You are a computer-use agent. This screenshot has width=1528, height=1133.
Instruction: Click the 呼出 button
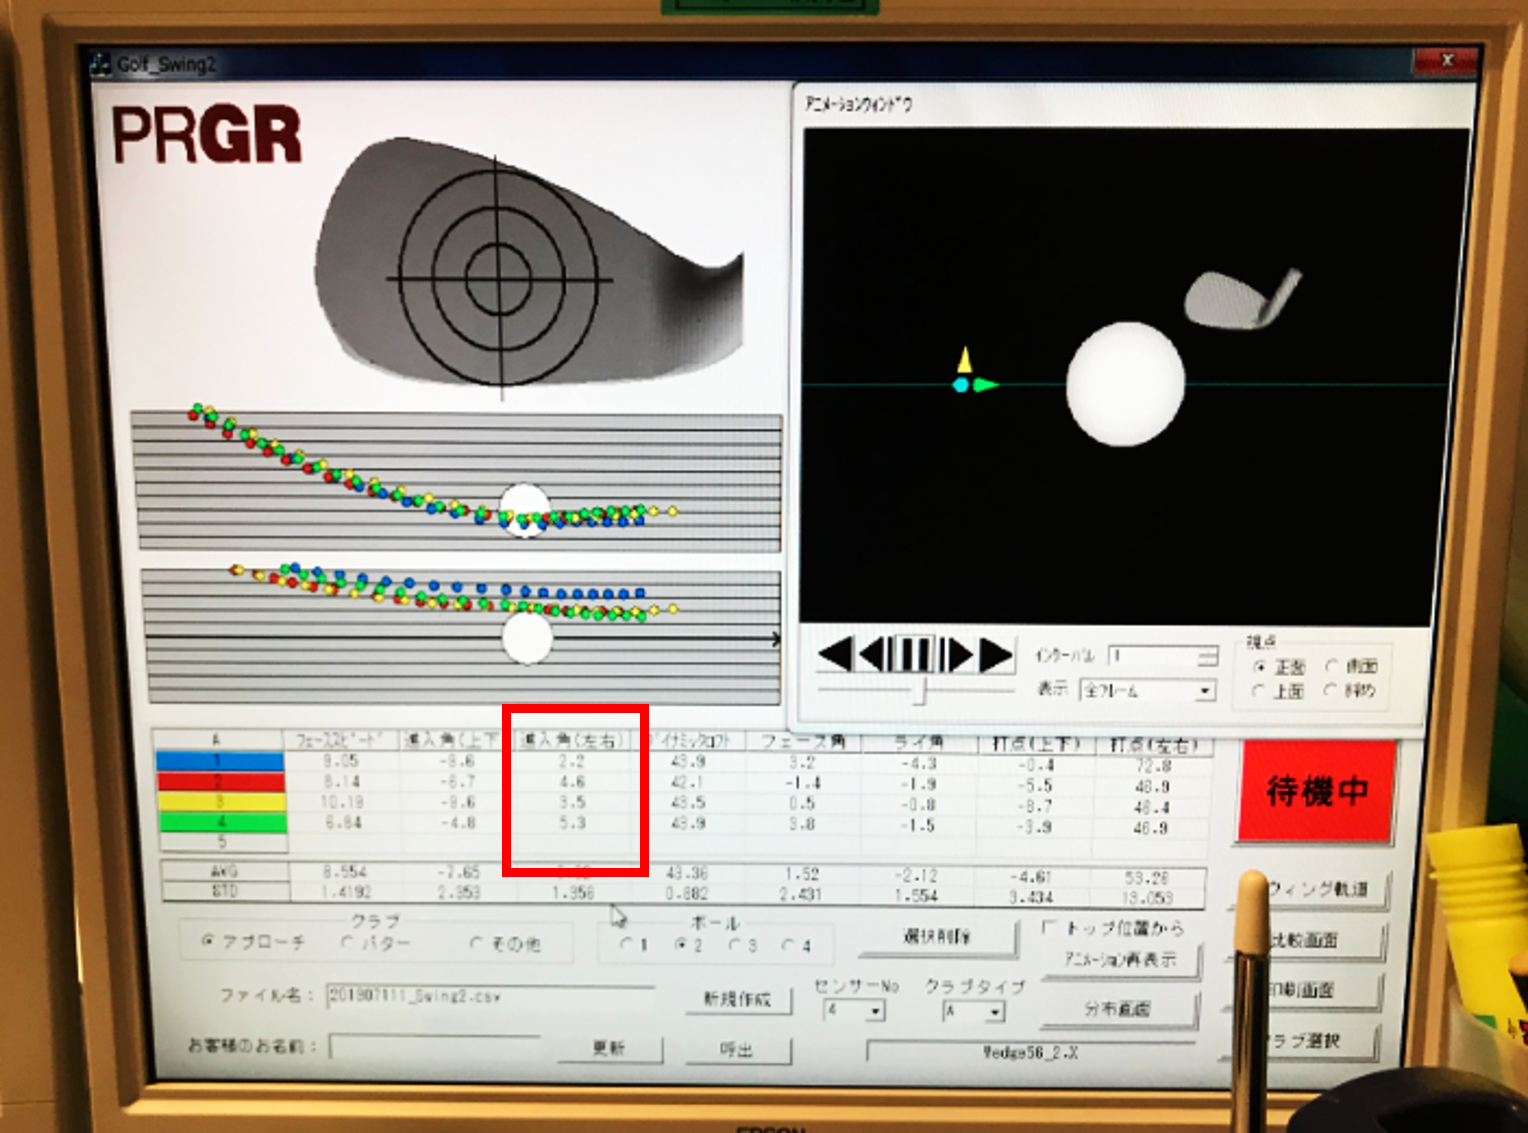(738, 1049)
